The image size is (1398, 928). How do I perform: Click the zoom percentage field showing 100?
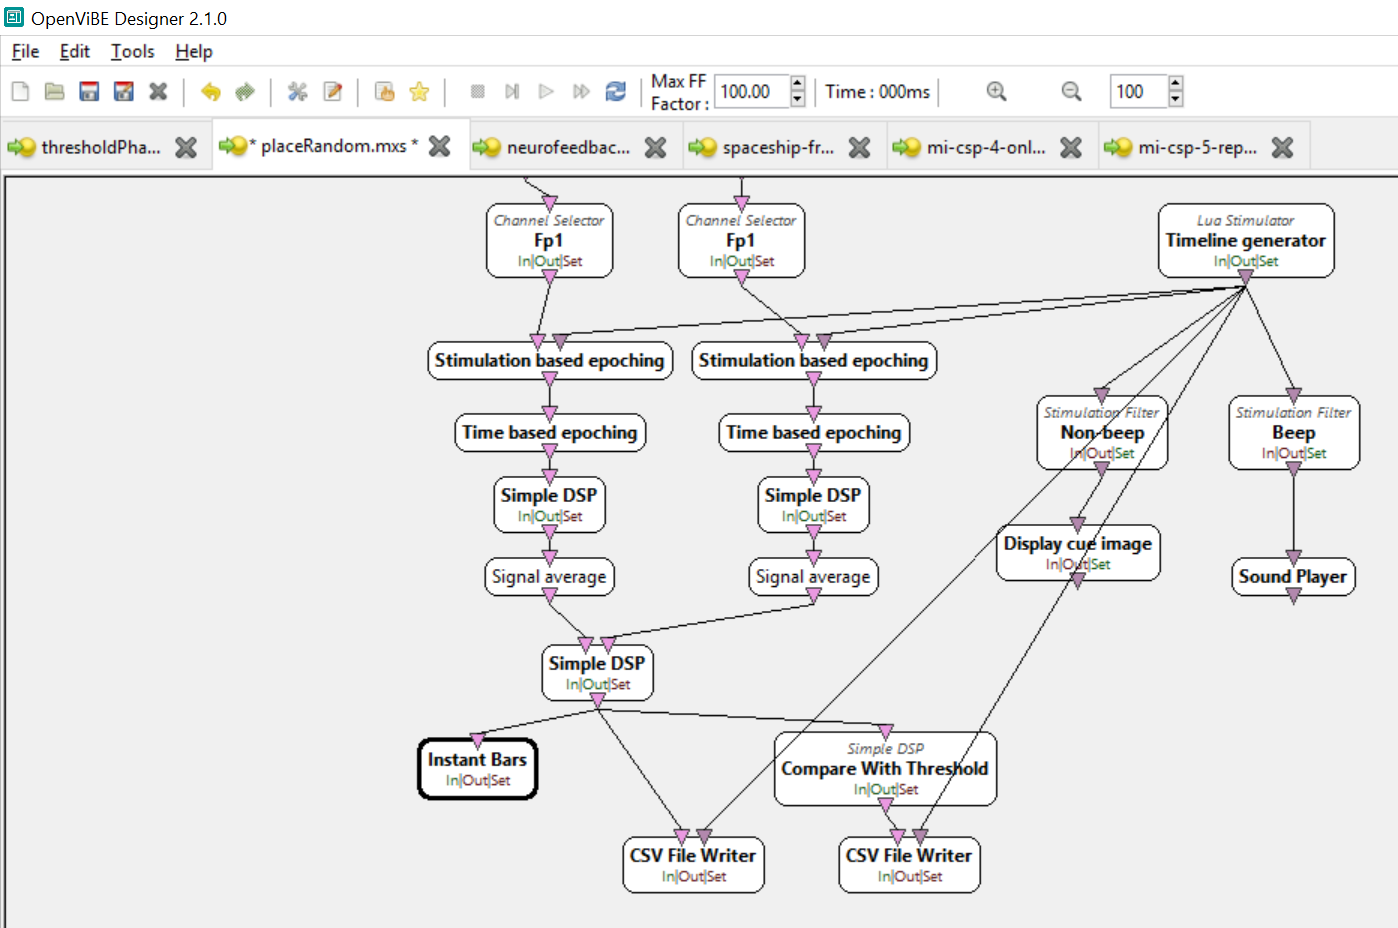(1139, 92)
